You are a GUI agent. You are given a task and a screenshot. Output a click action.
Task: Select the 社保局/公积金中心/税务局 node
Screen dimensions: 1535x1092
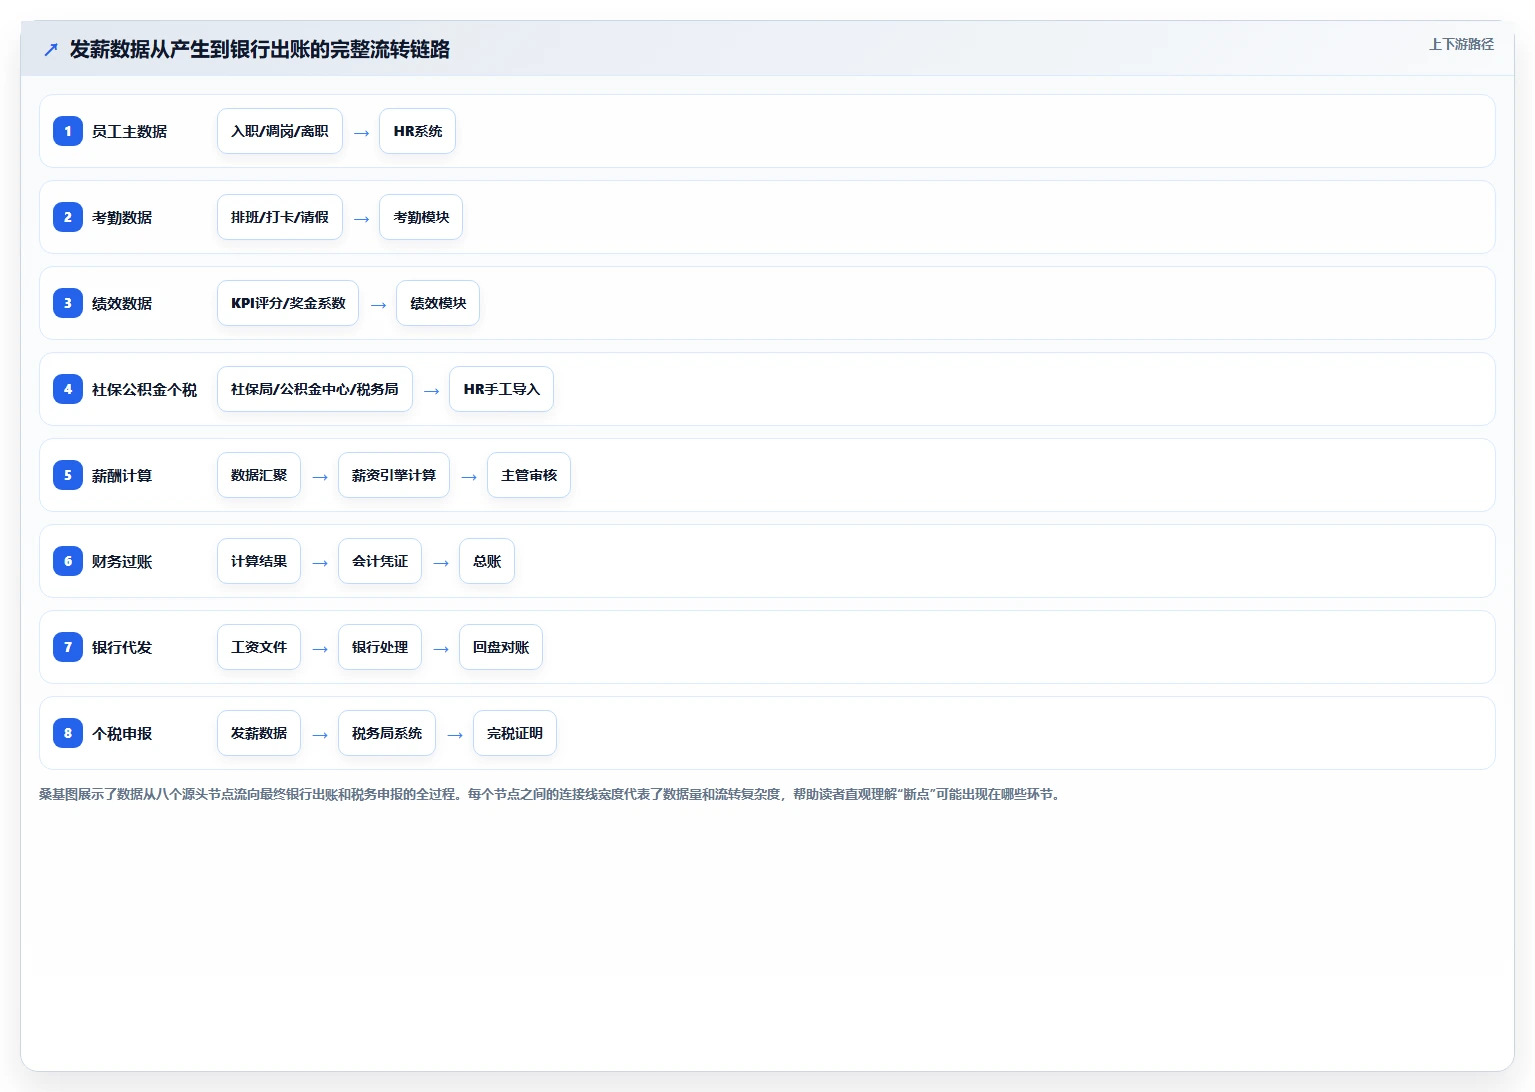(315, 389)
